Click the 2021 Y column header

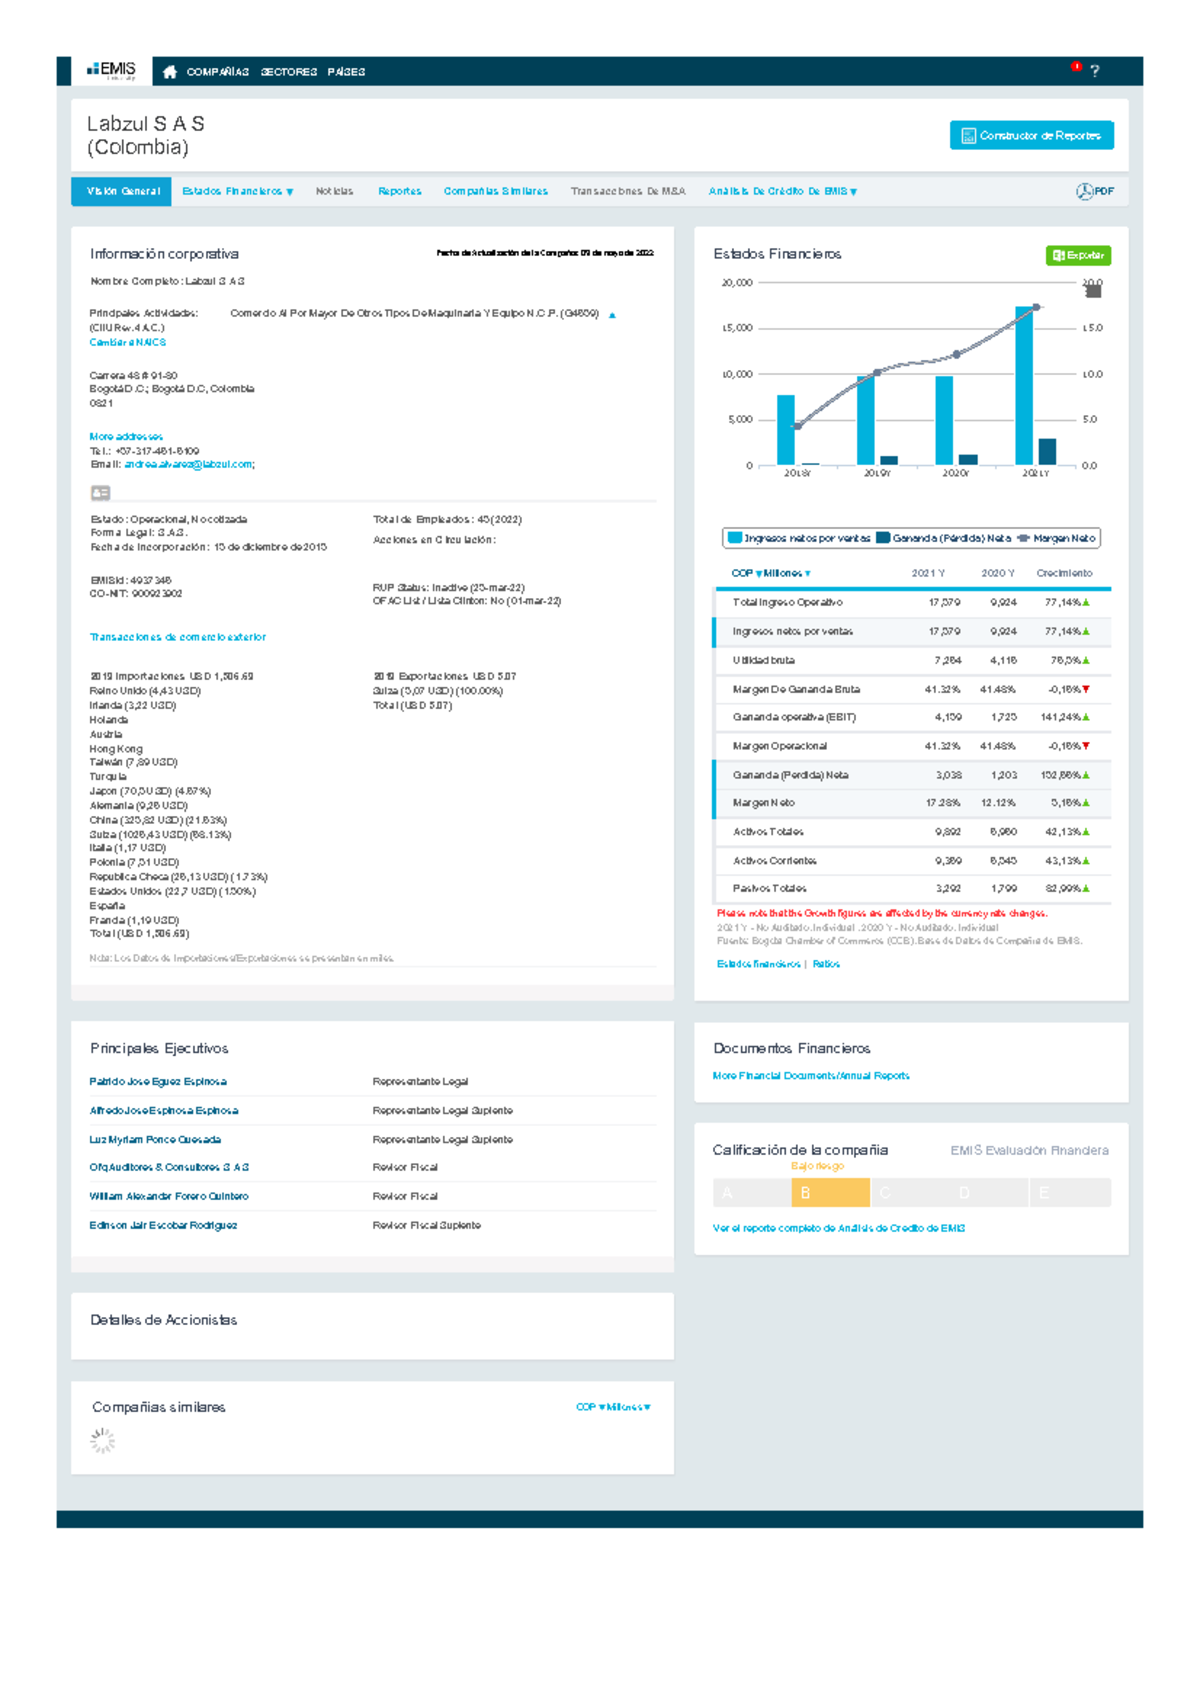[928, 573]
